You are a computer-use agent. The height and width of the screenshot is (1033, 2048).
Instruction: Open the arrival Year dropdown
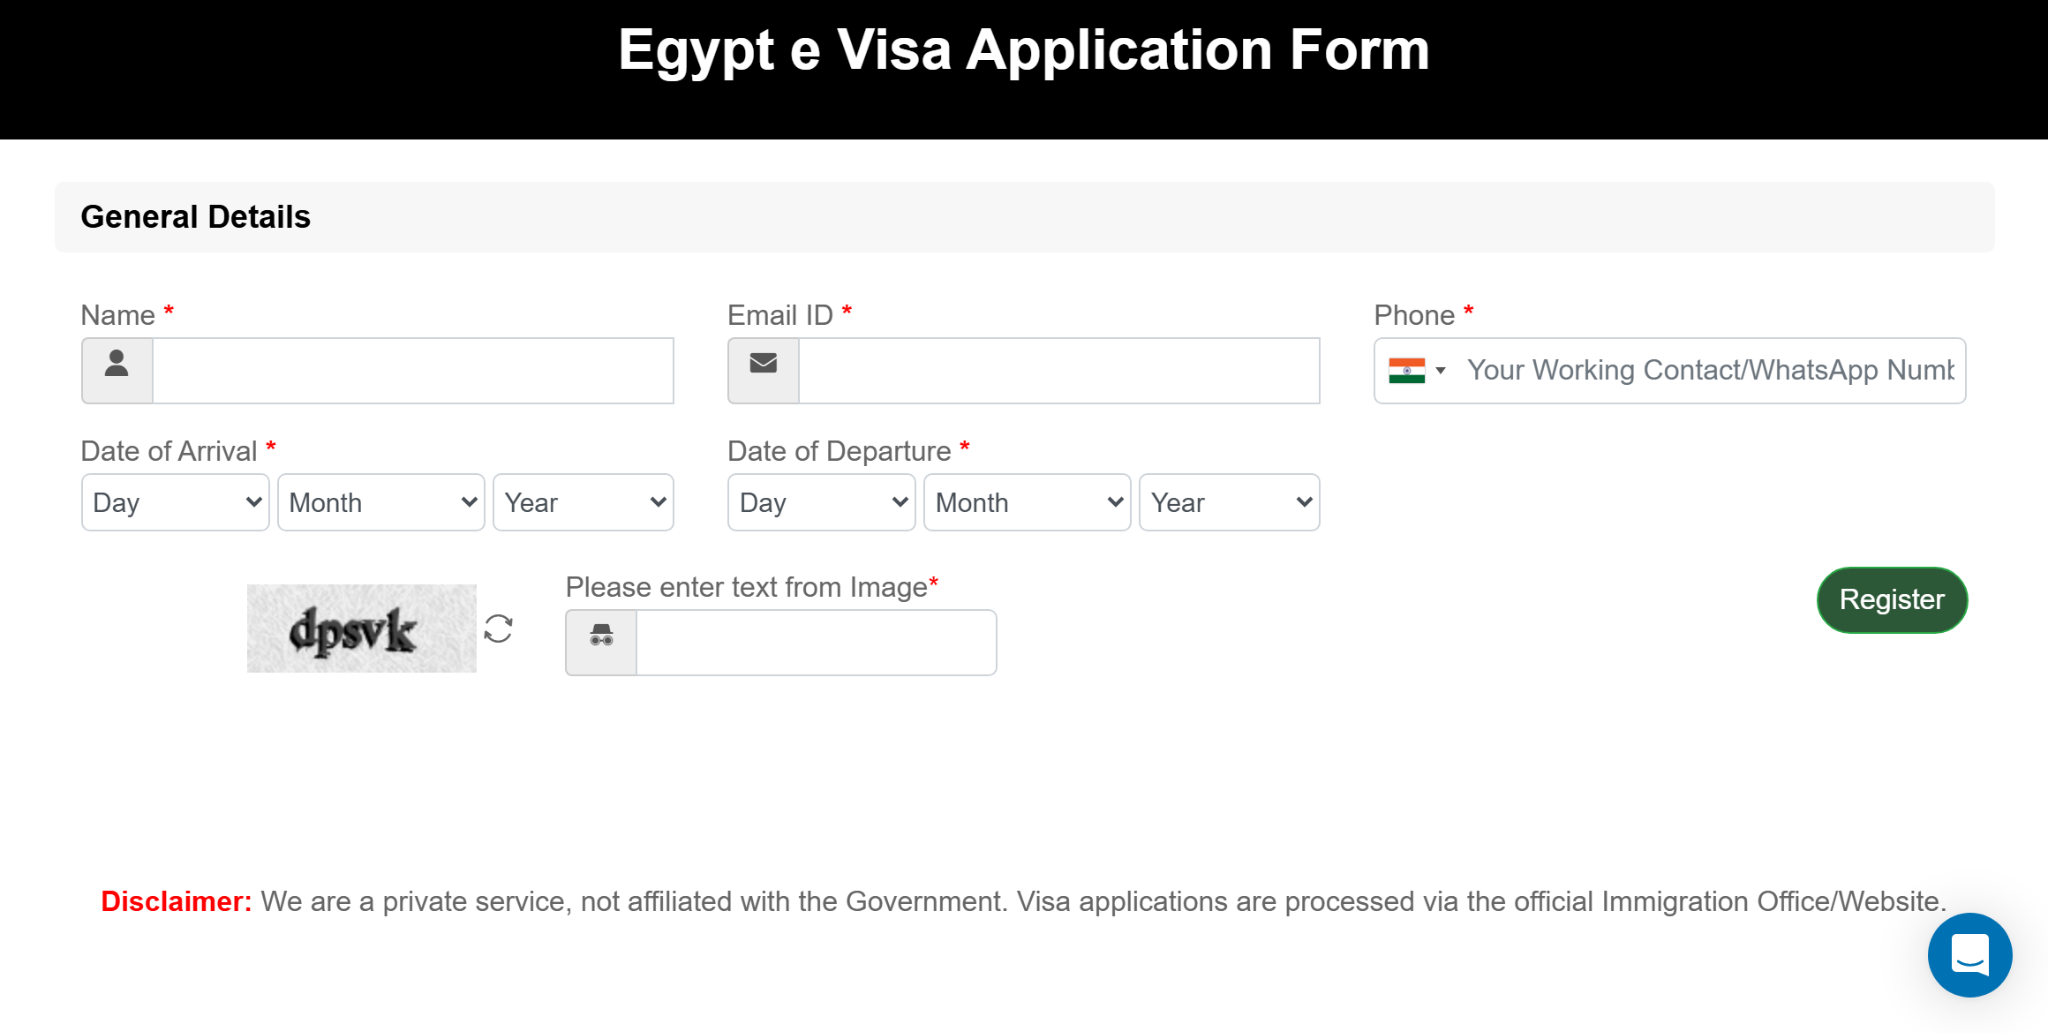point(583,502)
